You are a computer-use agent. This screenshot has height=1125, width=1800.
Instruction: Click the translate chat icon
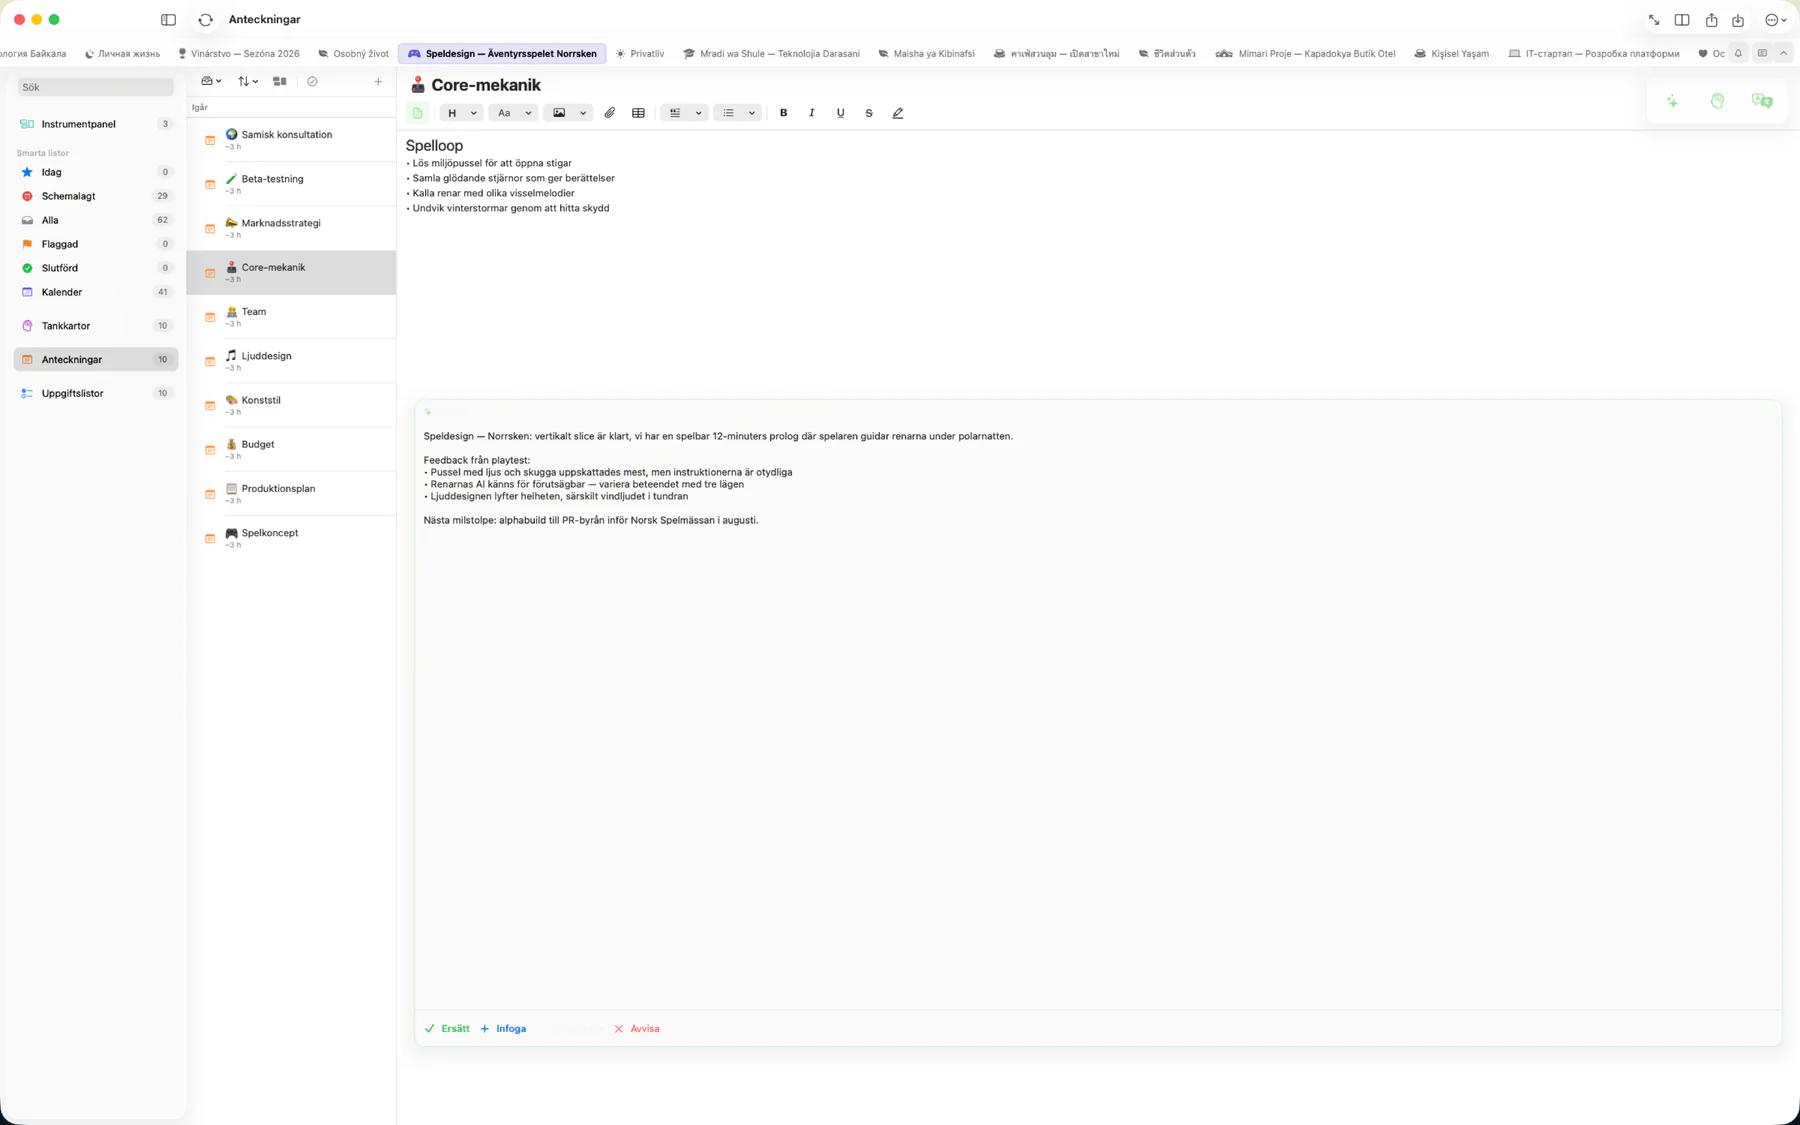coord(1762,101)
